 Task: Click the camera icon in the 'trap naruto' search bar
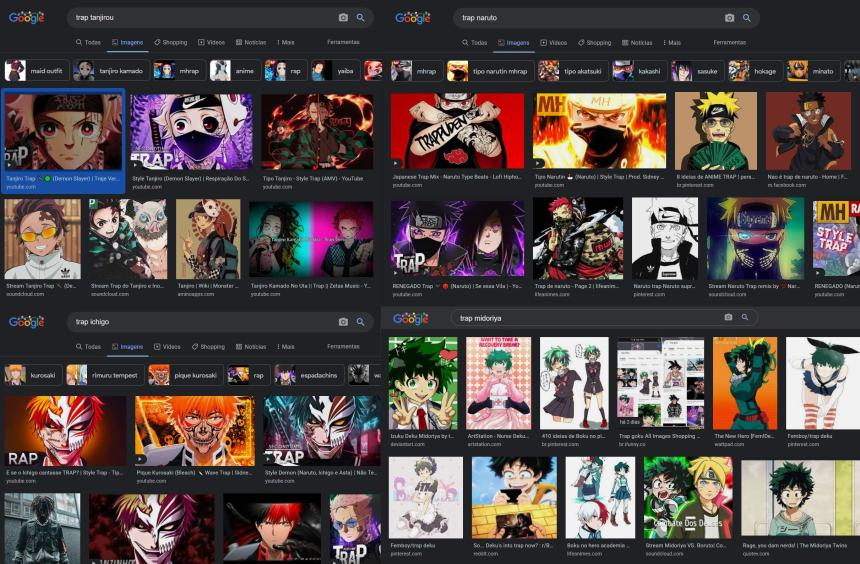coord(729,18)
